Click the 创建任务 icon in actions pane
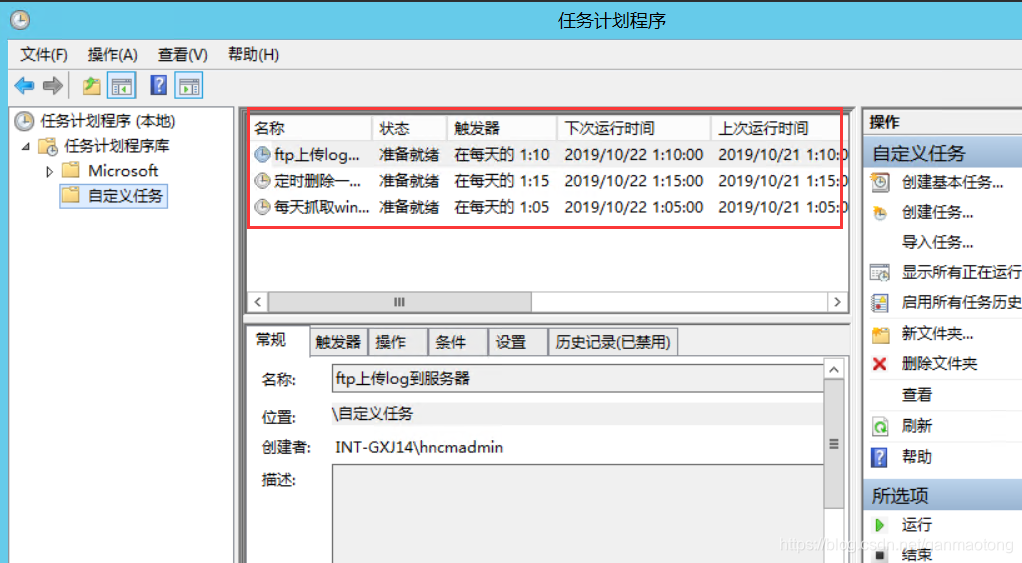The width and height of the screenshot is (1022, 563). [880, 213]
